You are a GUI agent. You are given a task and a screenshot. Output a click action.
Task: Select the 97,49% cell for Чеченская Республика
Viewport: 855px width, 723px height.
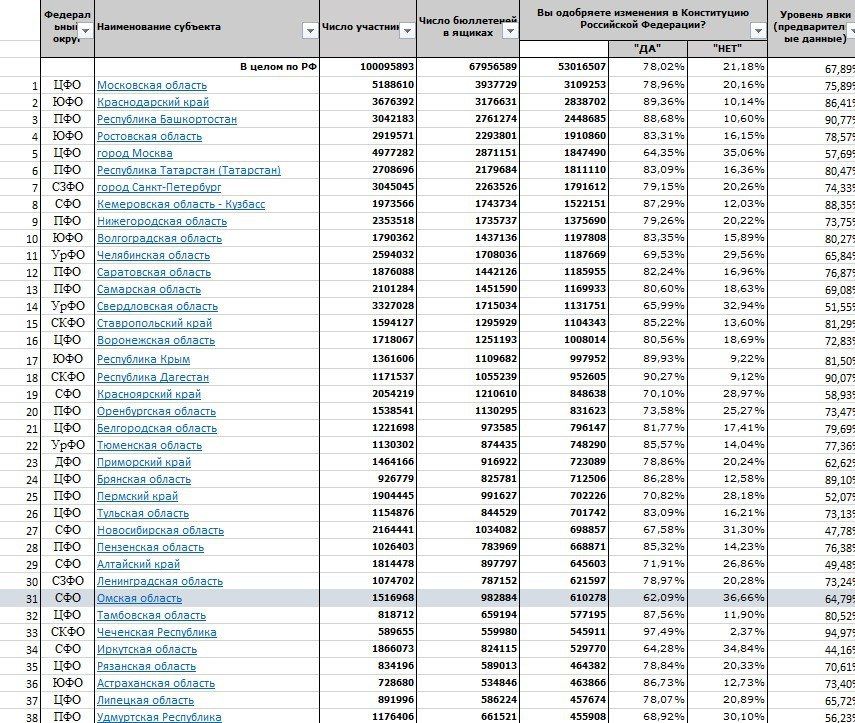(x=648, y=632)
